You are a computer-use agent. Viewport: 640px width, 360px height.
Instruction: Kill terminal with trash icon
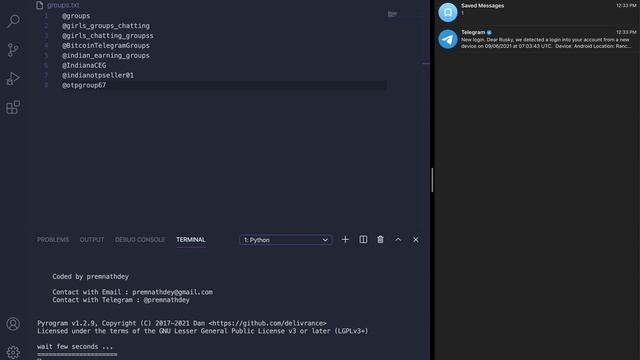coord(380,240)
